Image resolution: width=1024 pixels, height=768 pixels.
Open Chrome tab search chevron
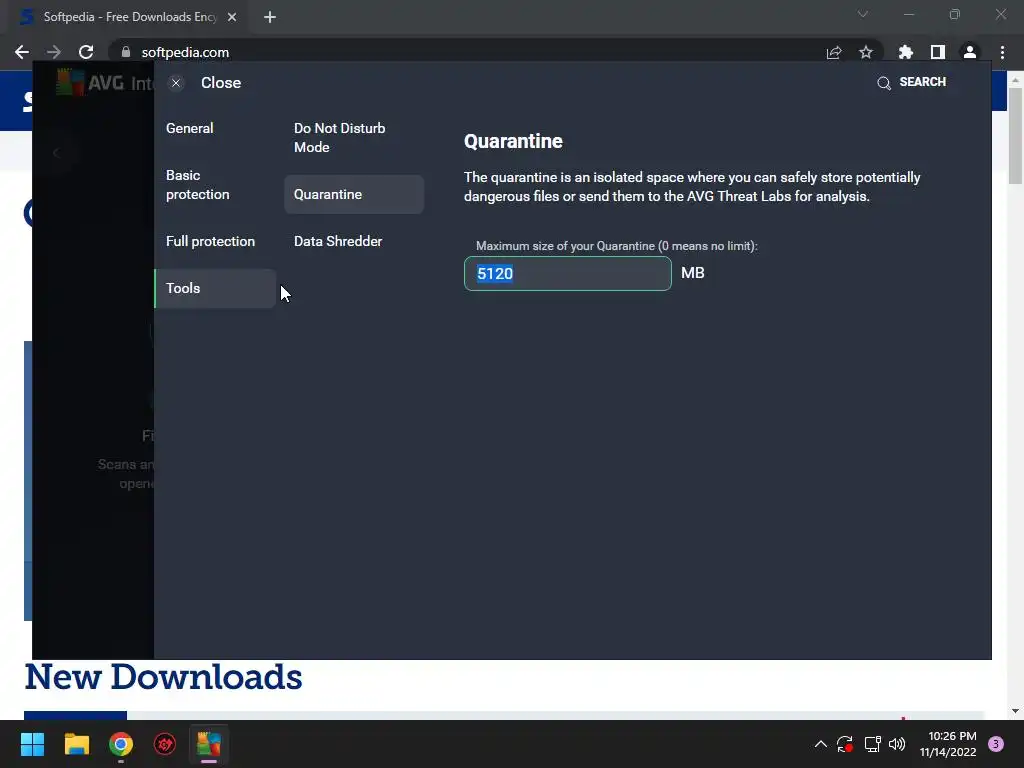coord(863,14)
